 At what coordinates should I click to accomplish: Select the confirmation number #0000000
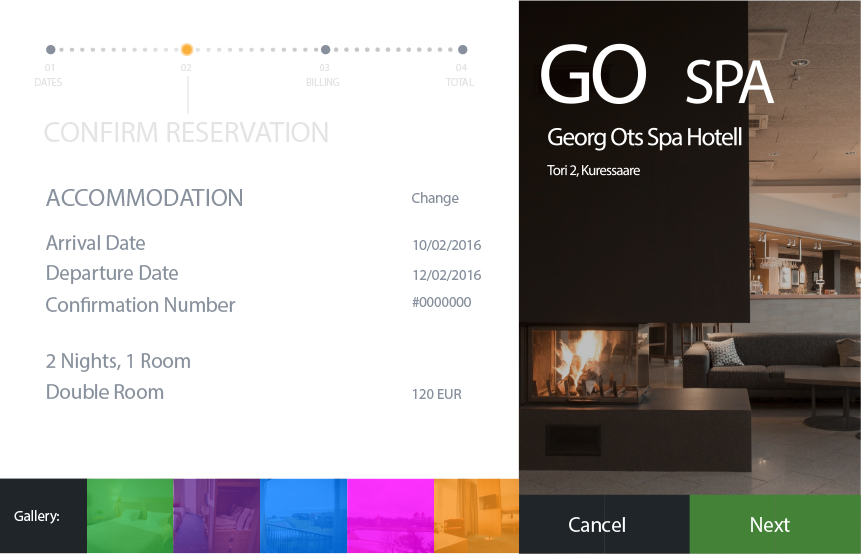[441, 303]
